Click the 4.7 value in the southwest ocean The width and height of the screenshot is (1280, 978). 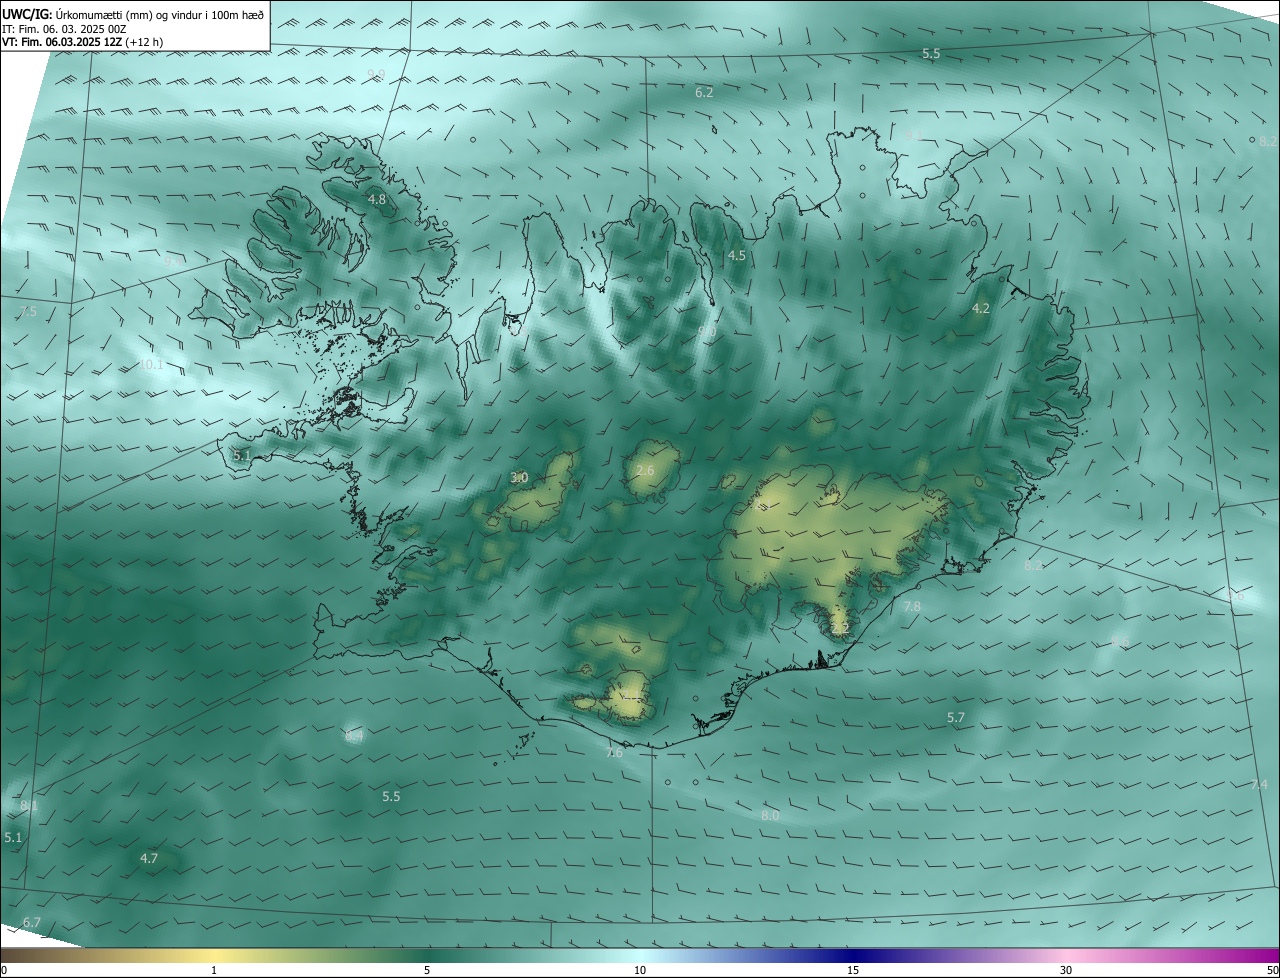[x=149, y=859]
